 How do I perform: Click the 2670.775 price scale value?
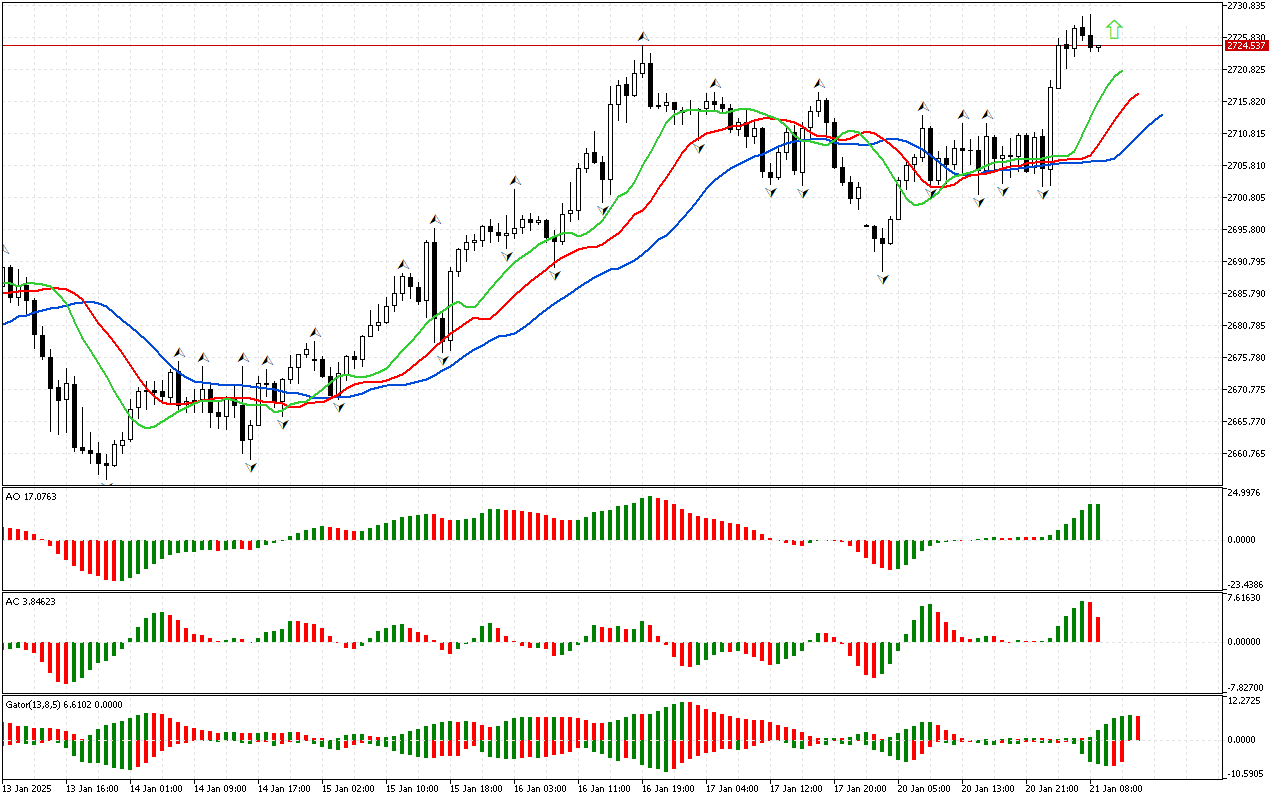click(x=1247, y=390)
